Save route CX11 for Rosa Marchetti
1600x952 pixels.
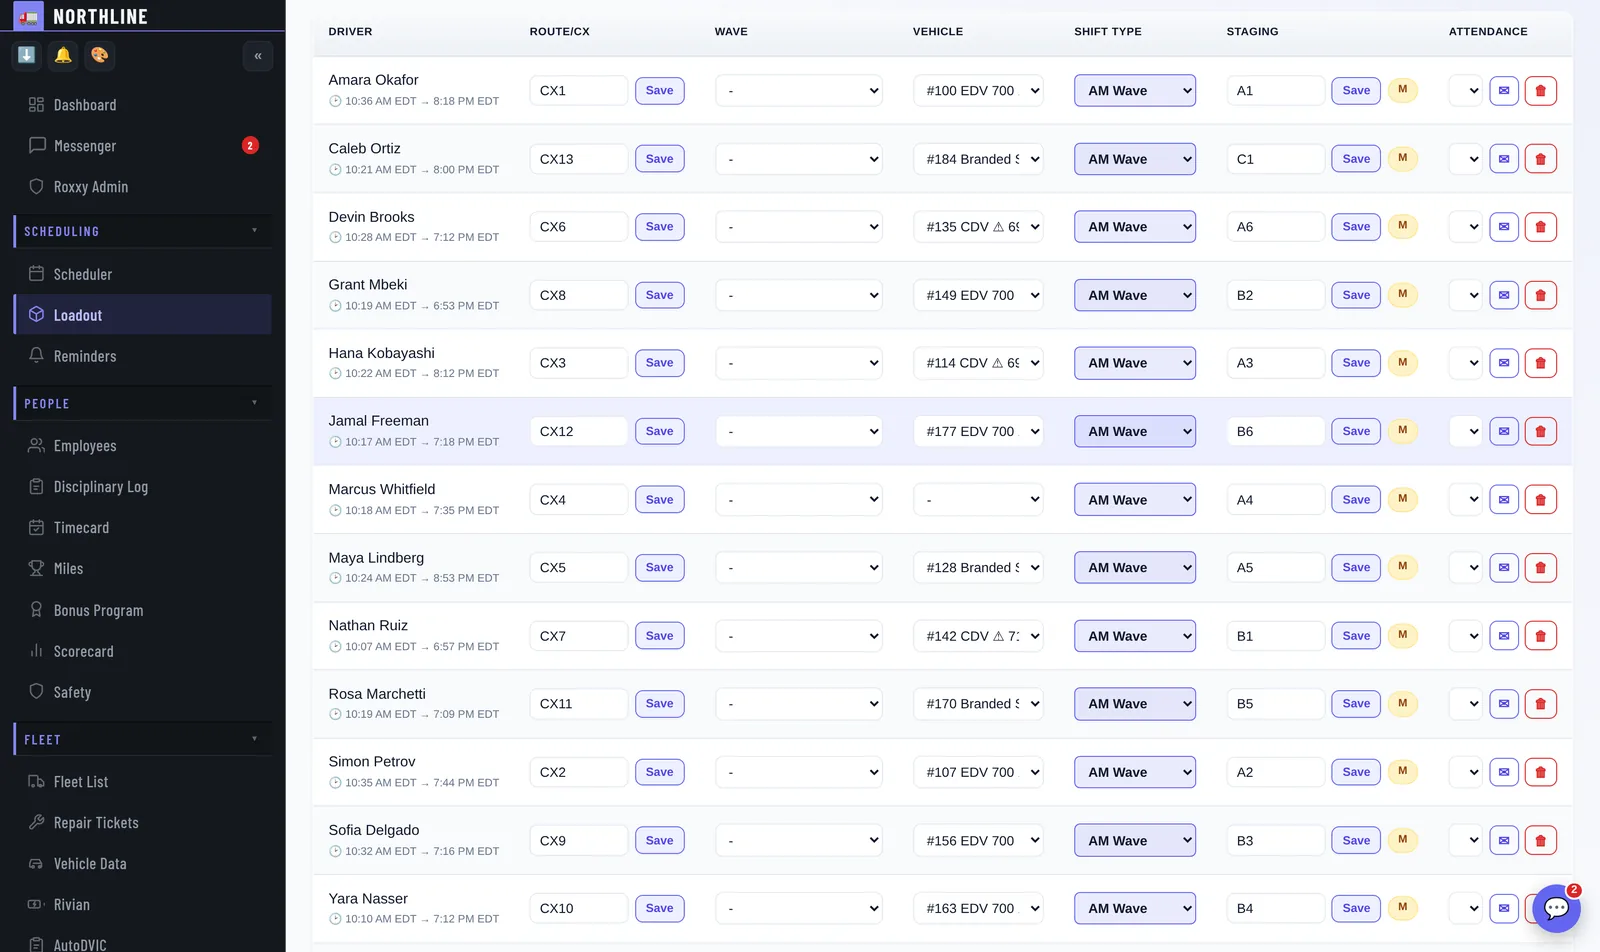point(660,704)
